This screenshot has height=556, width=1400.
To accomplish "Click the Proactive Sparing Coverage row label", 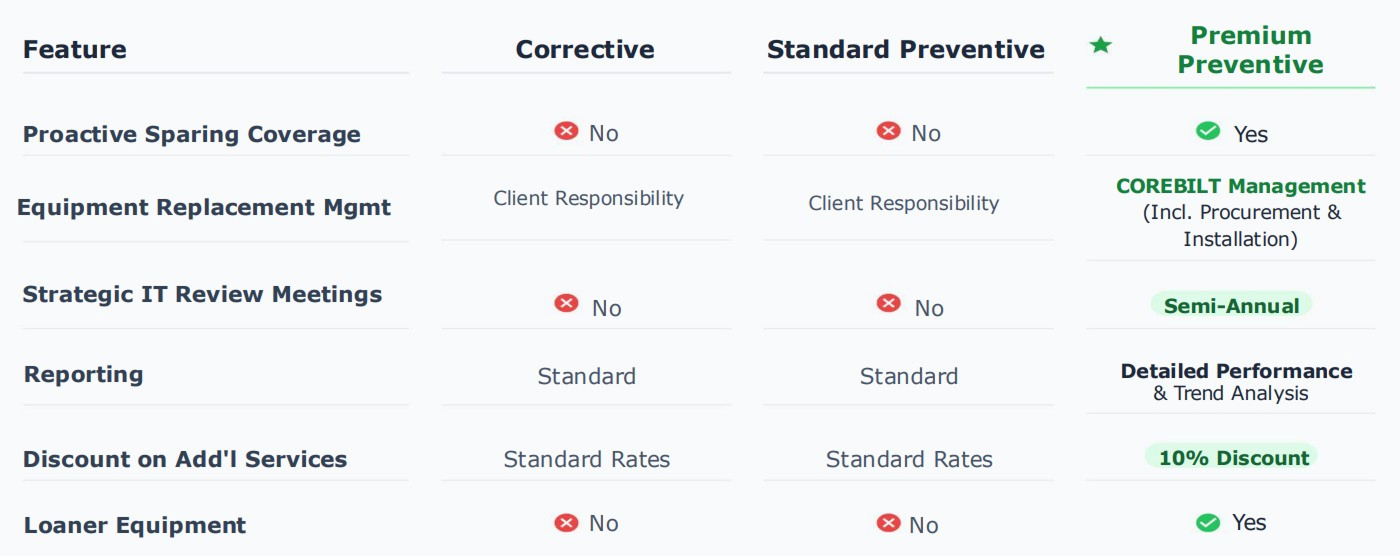I will 192,134.
